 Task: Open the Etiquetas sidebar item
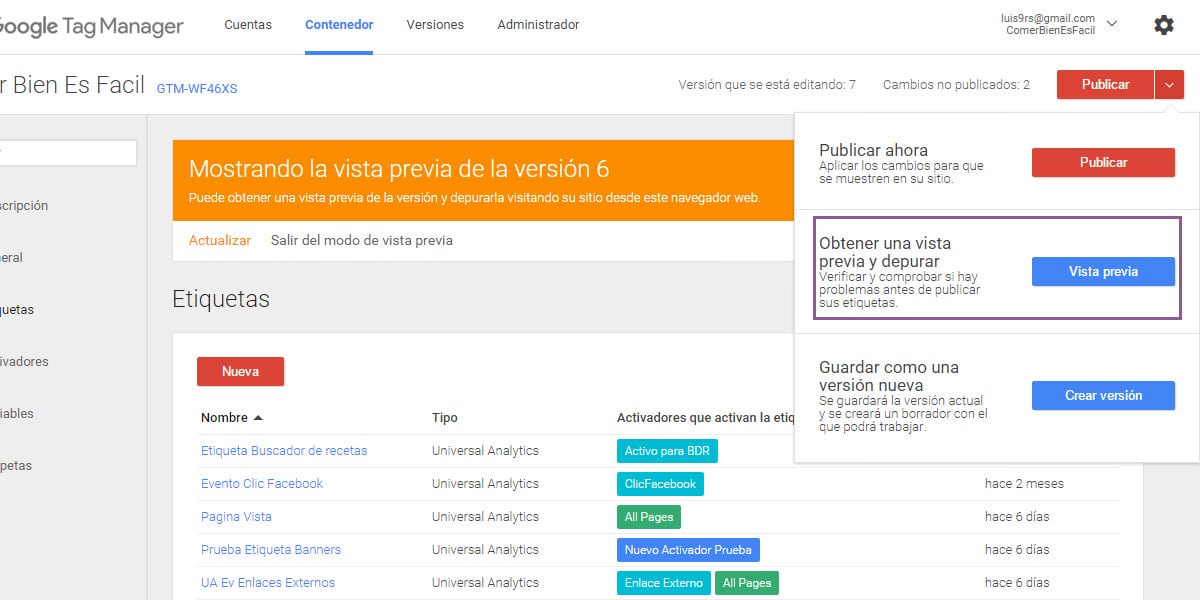[x=17, y=310]
